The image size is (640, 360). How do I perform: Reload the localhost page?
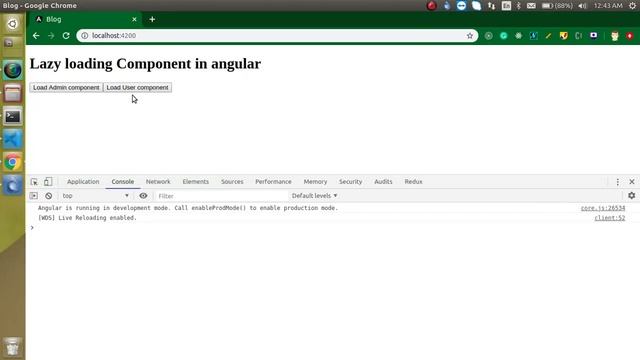[66, 36]
